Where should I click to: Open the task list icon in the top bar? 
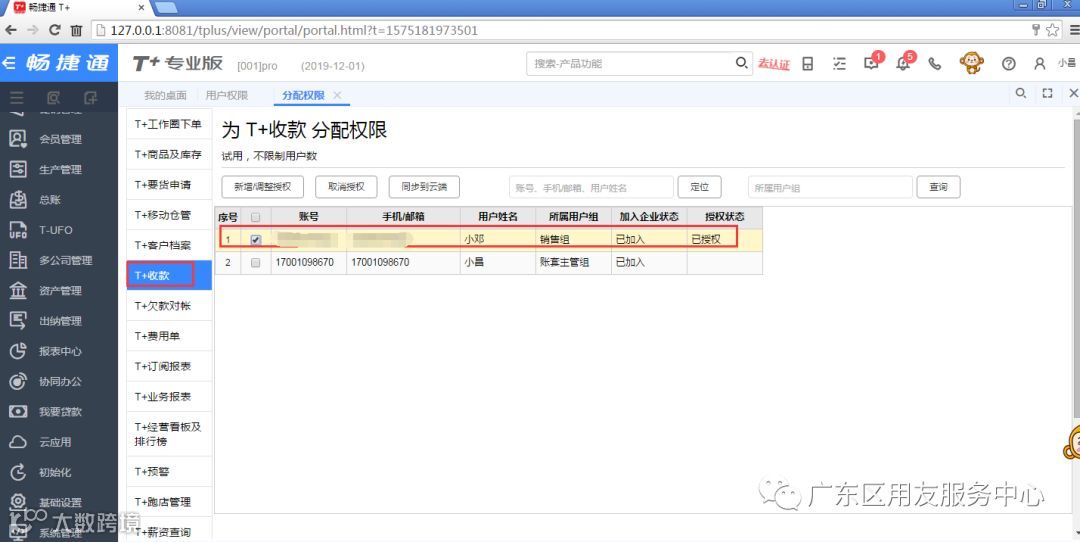point(839,63)
